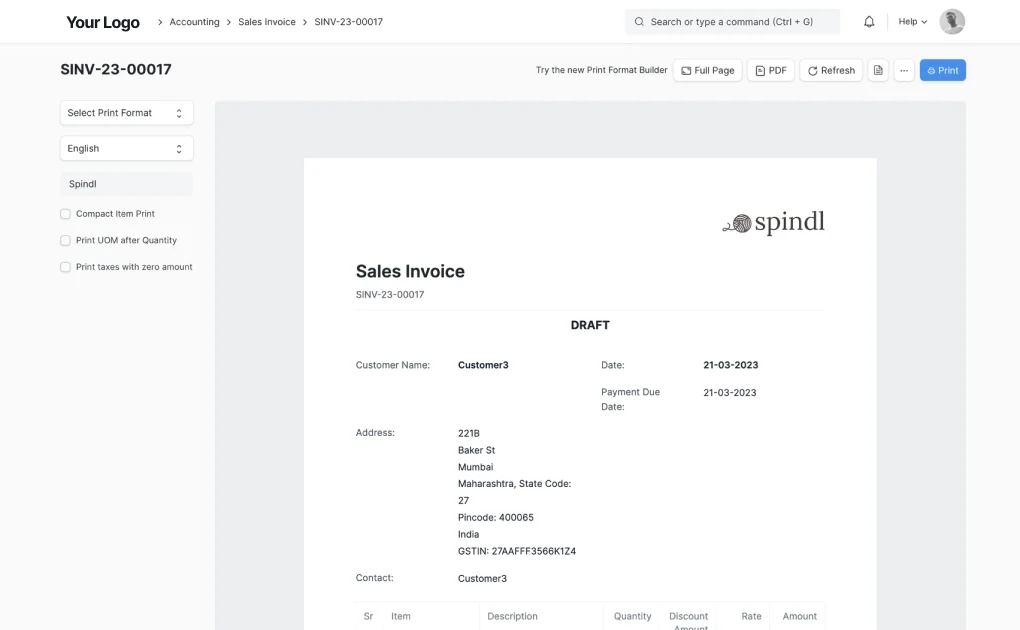Click the notifications bell icon
1020x630 pixels.
(x=869, y=21)
